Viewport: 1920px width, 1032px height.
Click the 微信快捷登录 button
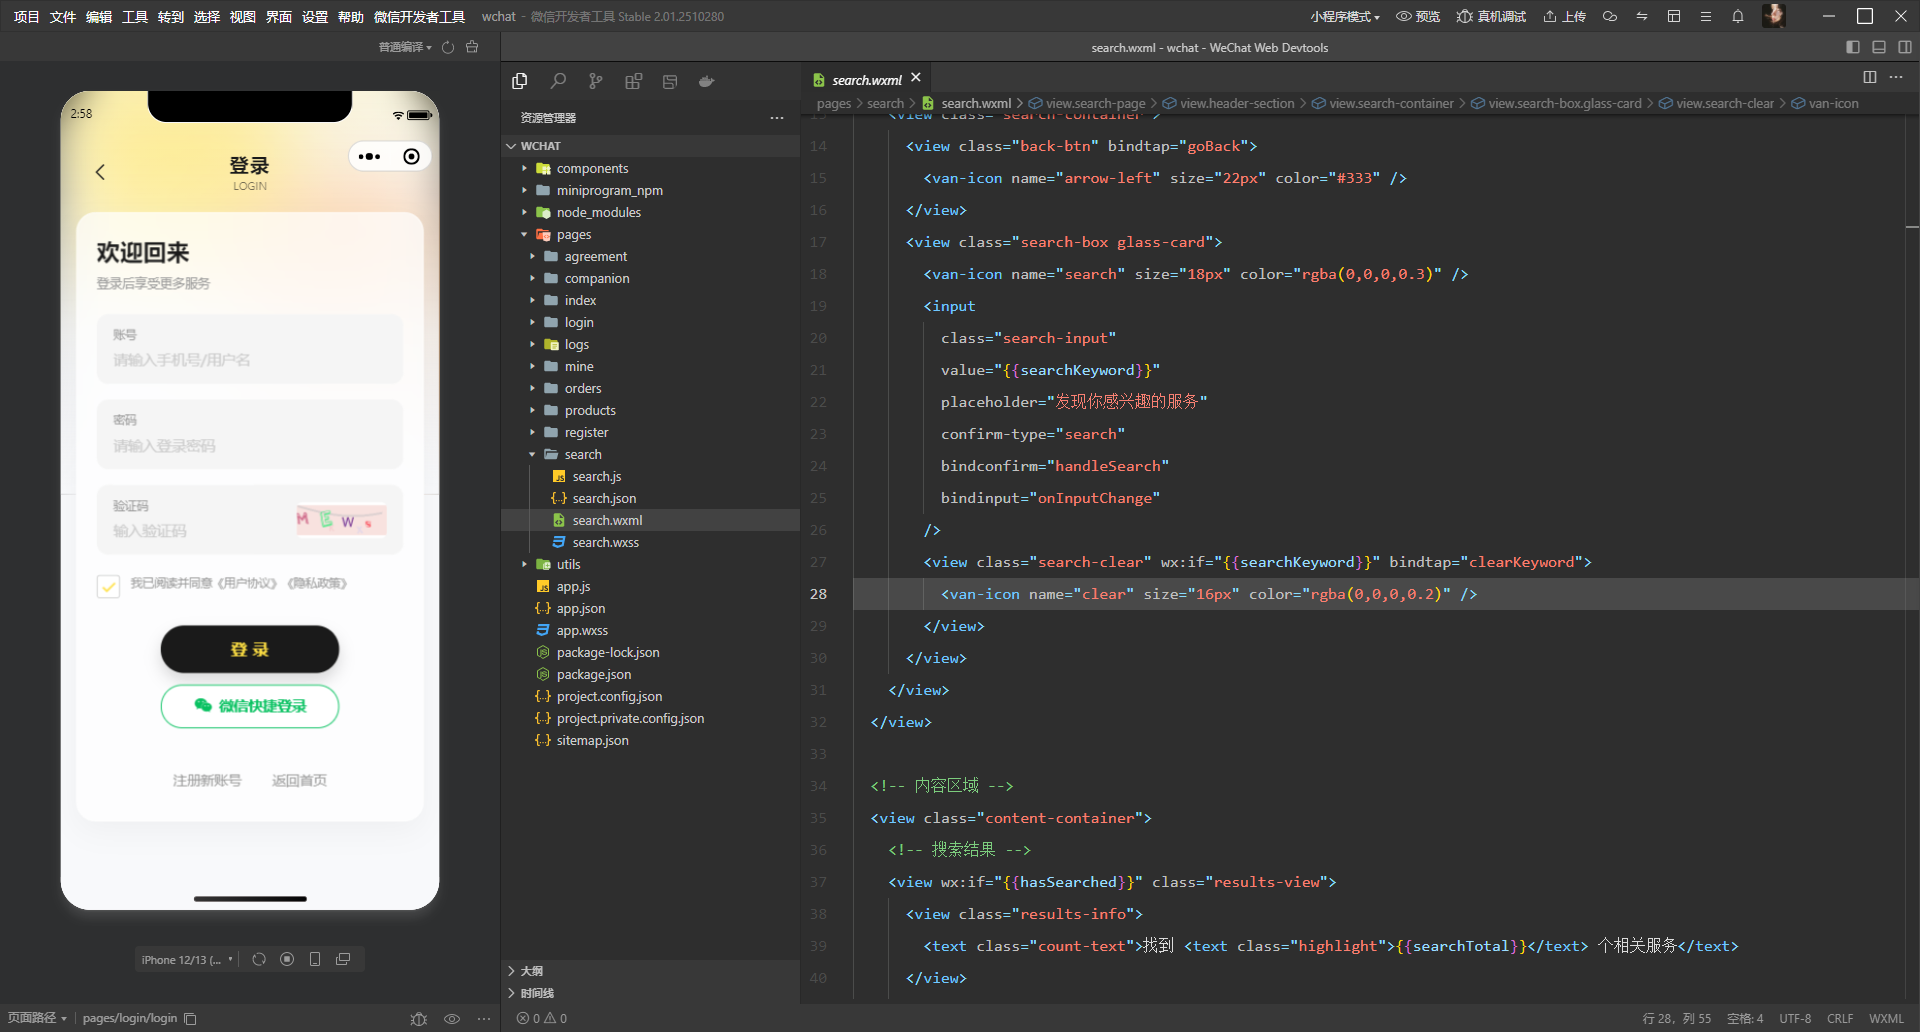point(250,706)
